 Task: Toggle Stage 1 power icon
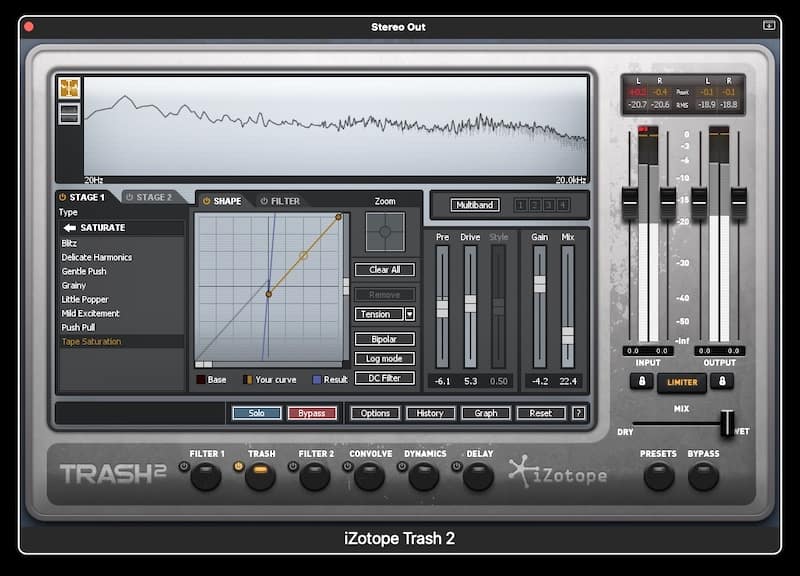click(x=63, y=197)
